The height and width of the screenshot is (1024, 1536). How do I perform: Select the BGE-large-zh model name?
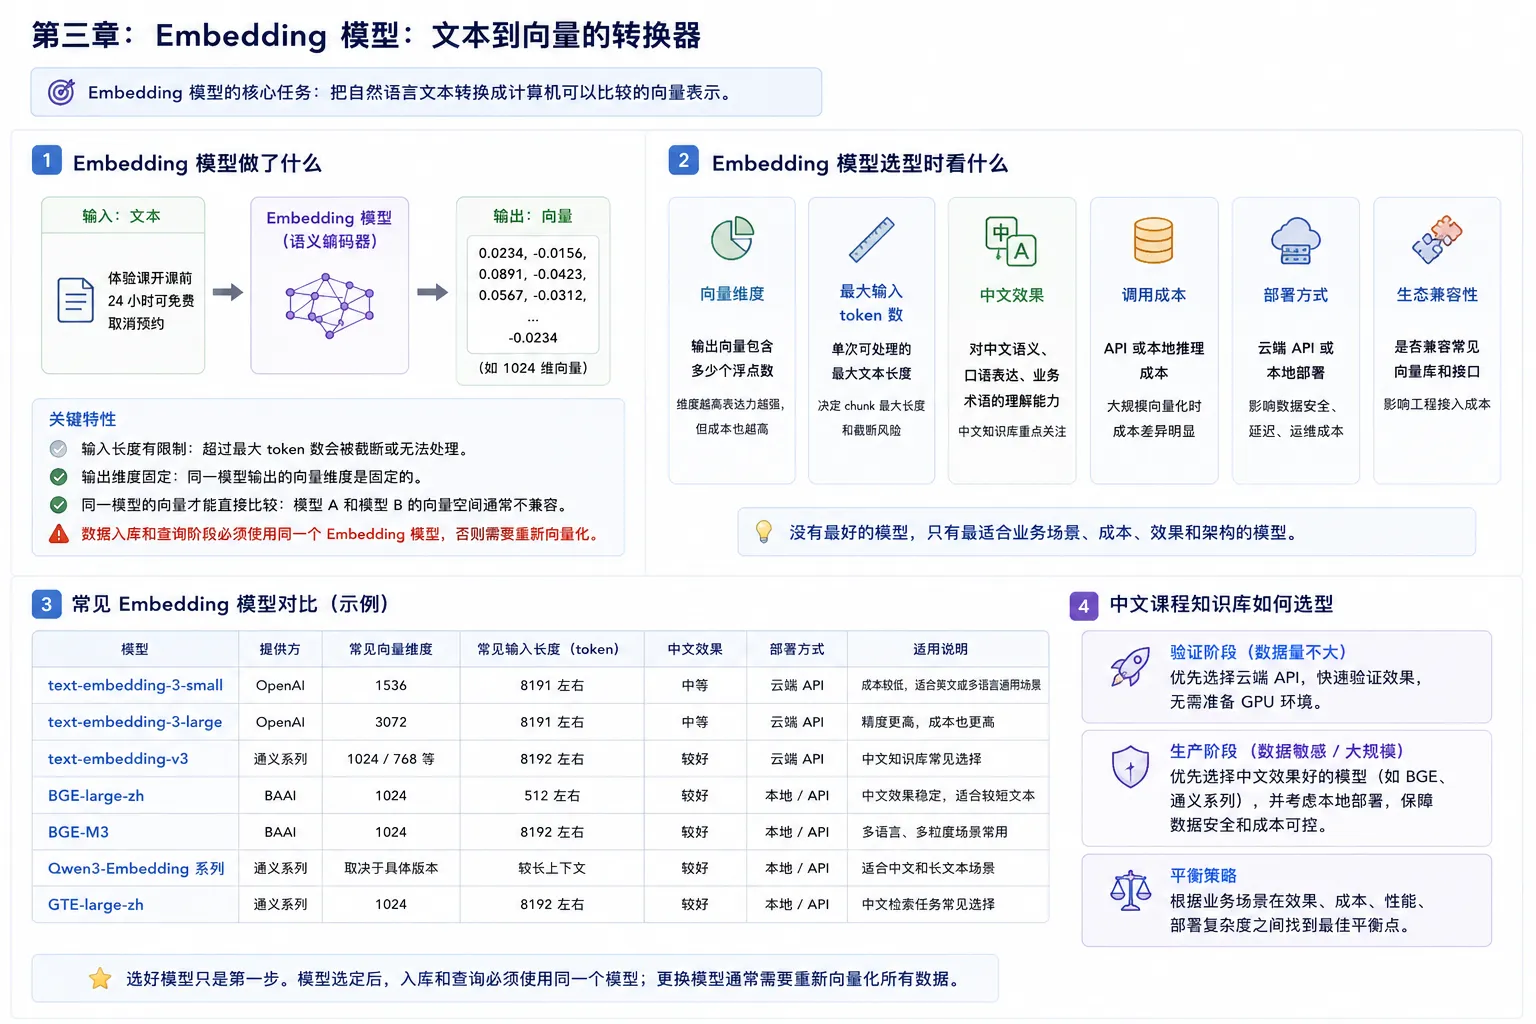pos(96,796)
